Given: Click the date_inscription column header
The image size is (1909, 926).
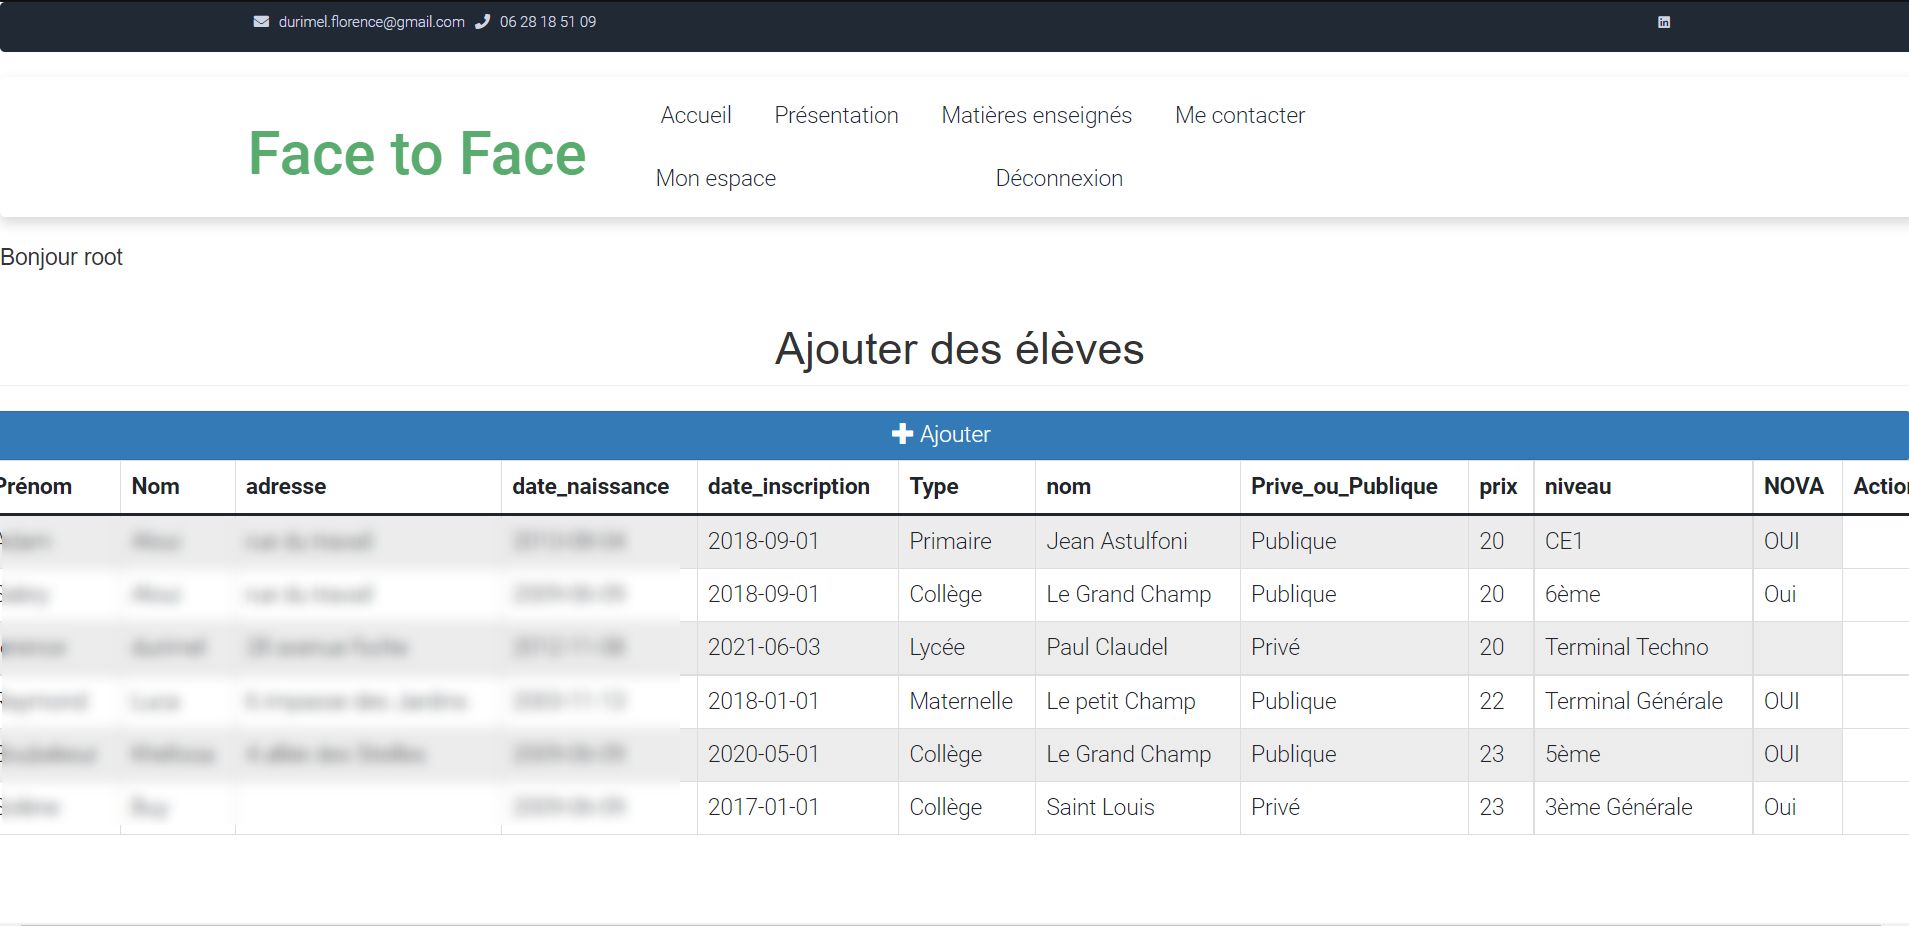Looking at the screenshot, I should coord(788,487).
